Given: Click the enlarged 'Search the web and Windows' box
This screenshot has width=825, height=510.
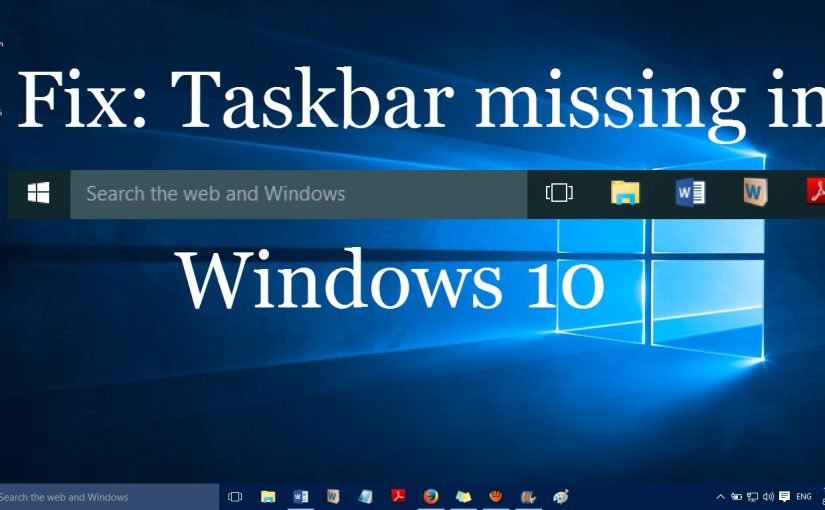Looking at the screenshot, I should [x=299, y=194].
